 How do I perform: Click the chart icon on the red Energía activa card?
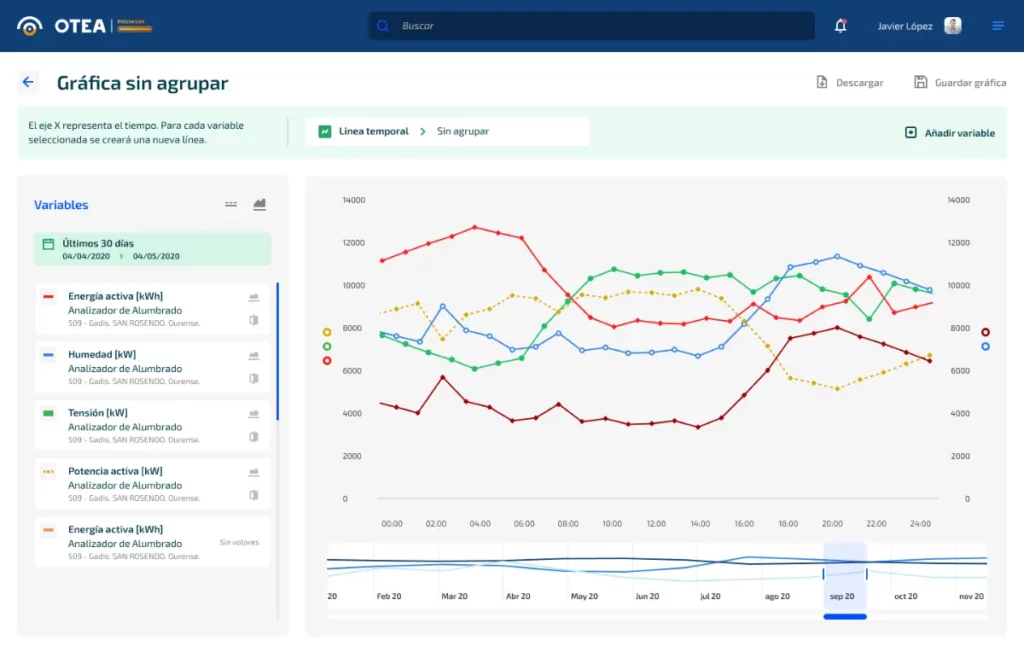(x=254, y=298)
